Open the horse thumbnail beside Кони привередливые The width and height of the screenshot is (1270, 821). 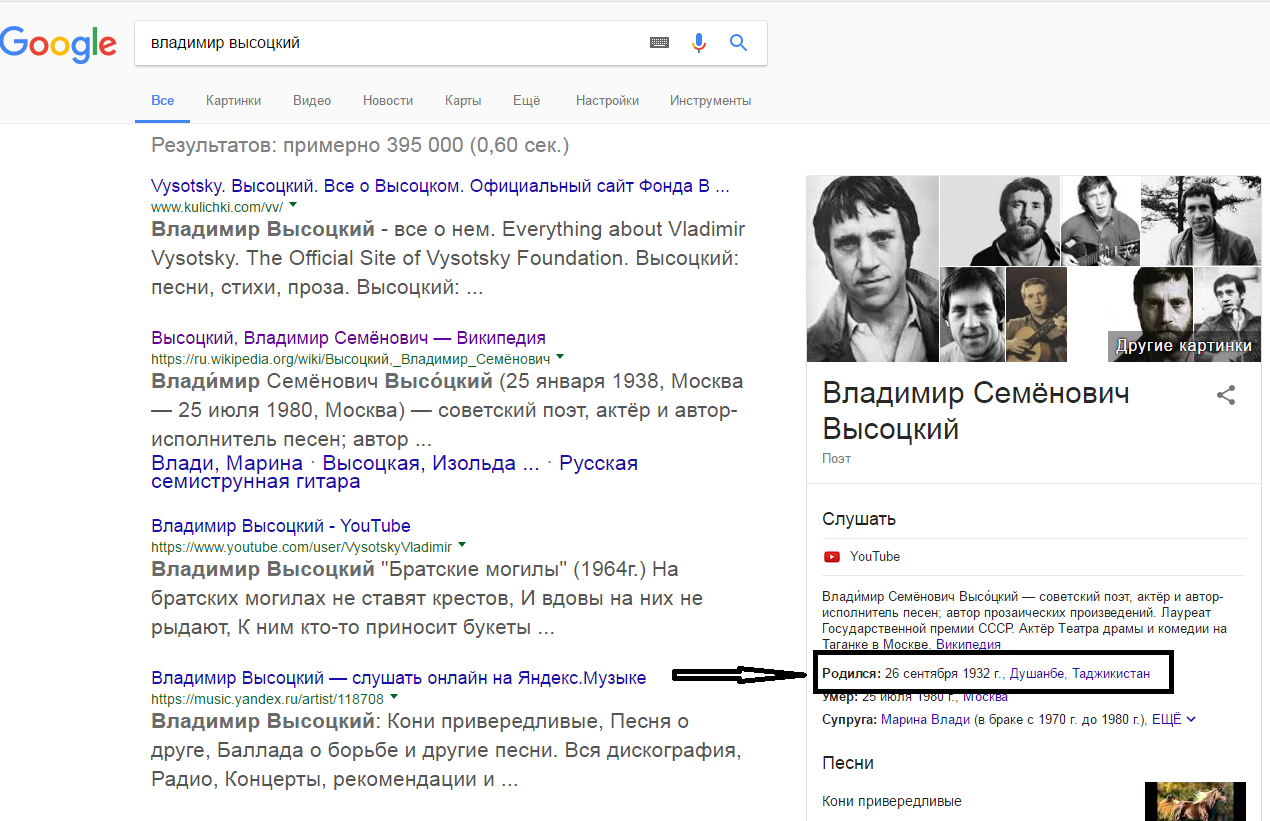coord(1195,801)
